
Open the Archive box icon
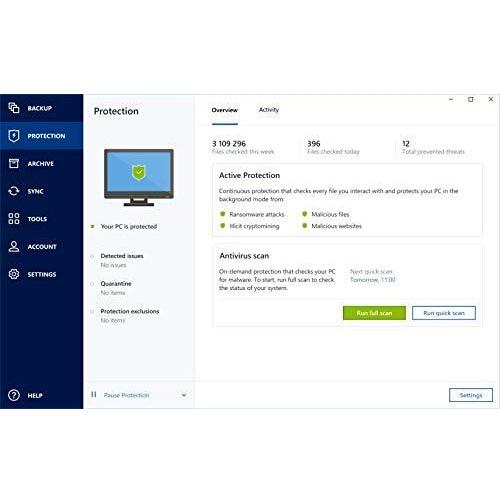(x=14, y=163)
